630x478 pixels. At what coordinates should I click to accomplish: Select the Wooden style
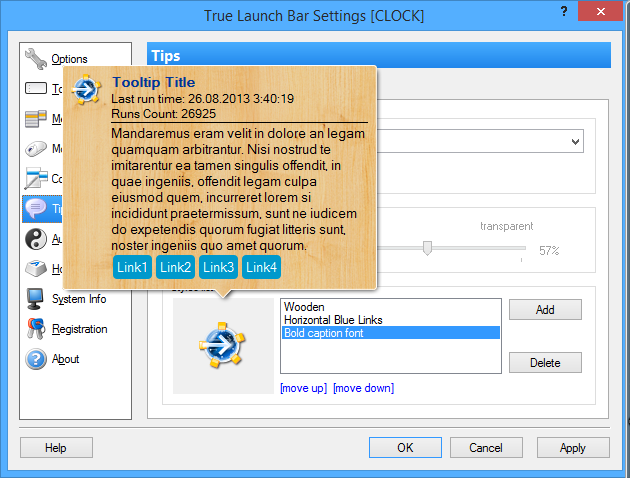304,307
